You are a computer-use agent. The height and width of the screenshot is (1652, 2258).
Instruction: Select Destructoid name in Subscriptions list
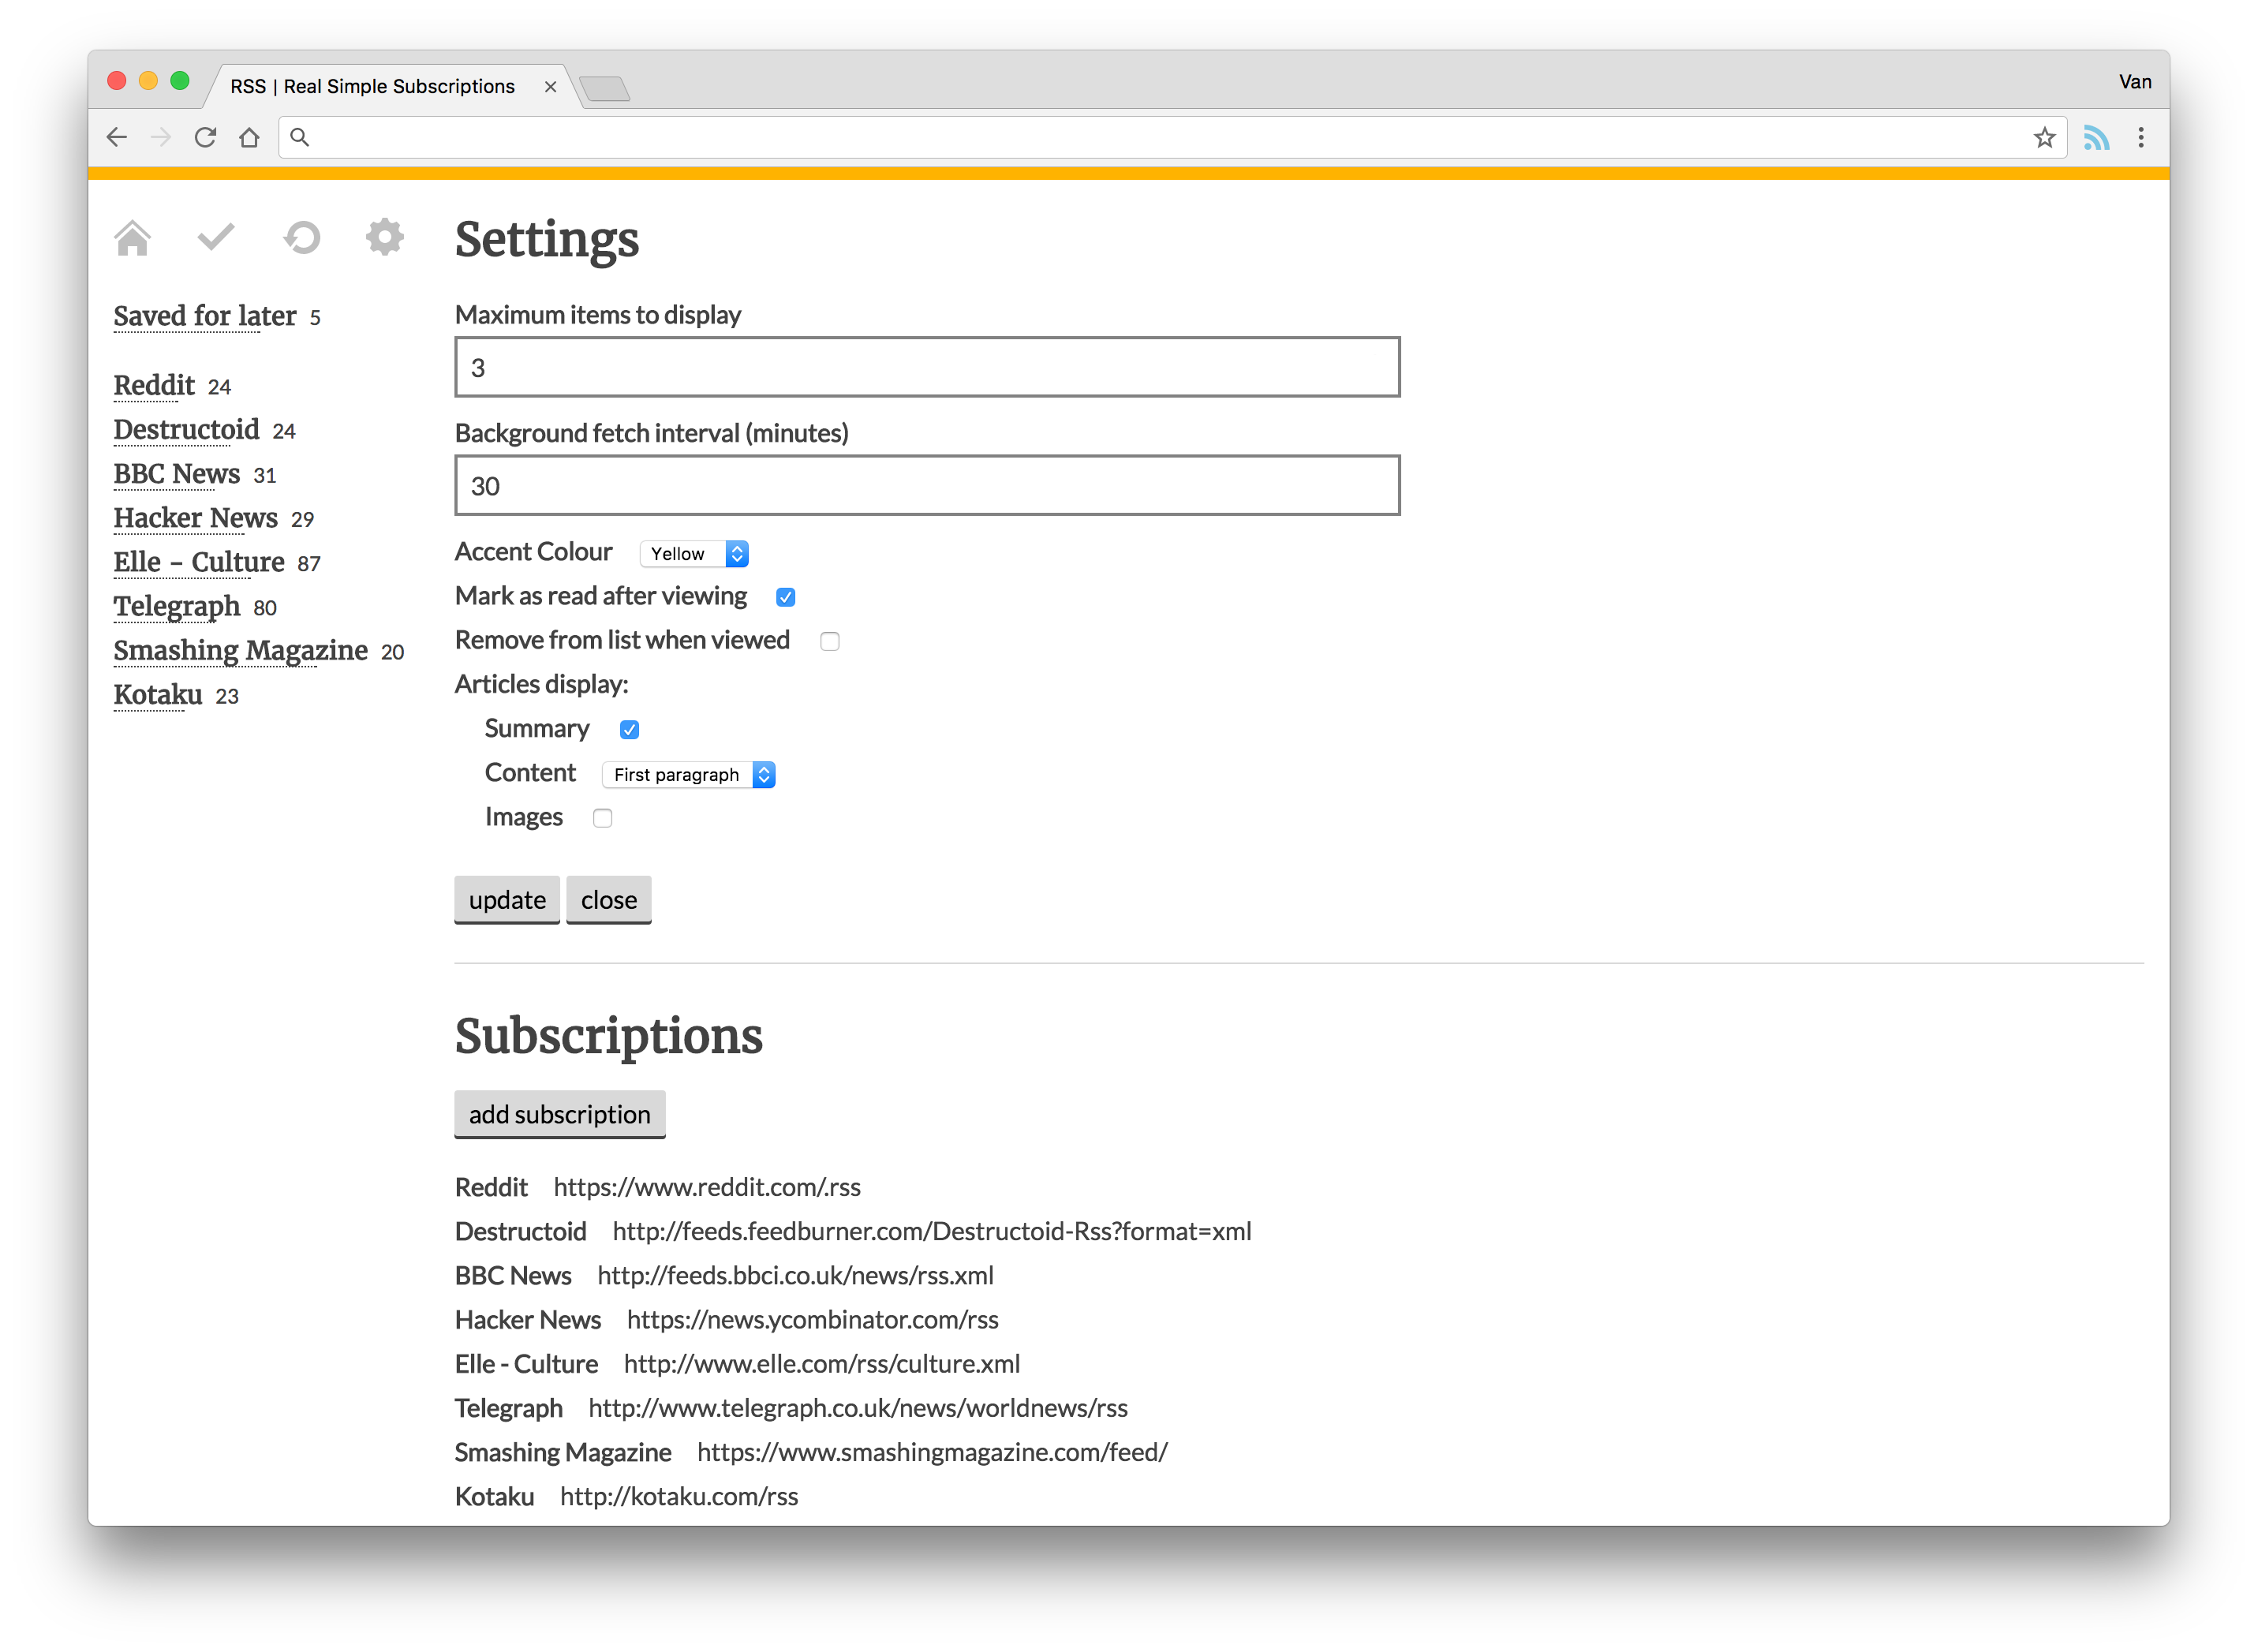tap(520, 1231)
